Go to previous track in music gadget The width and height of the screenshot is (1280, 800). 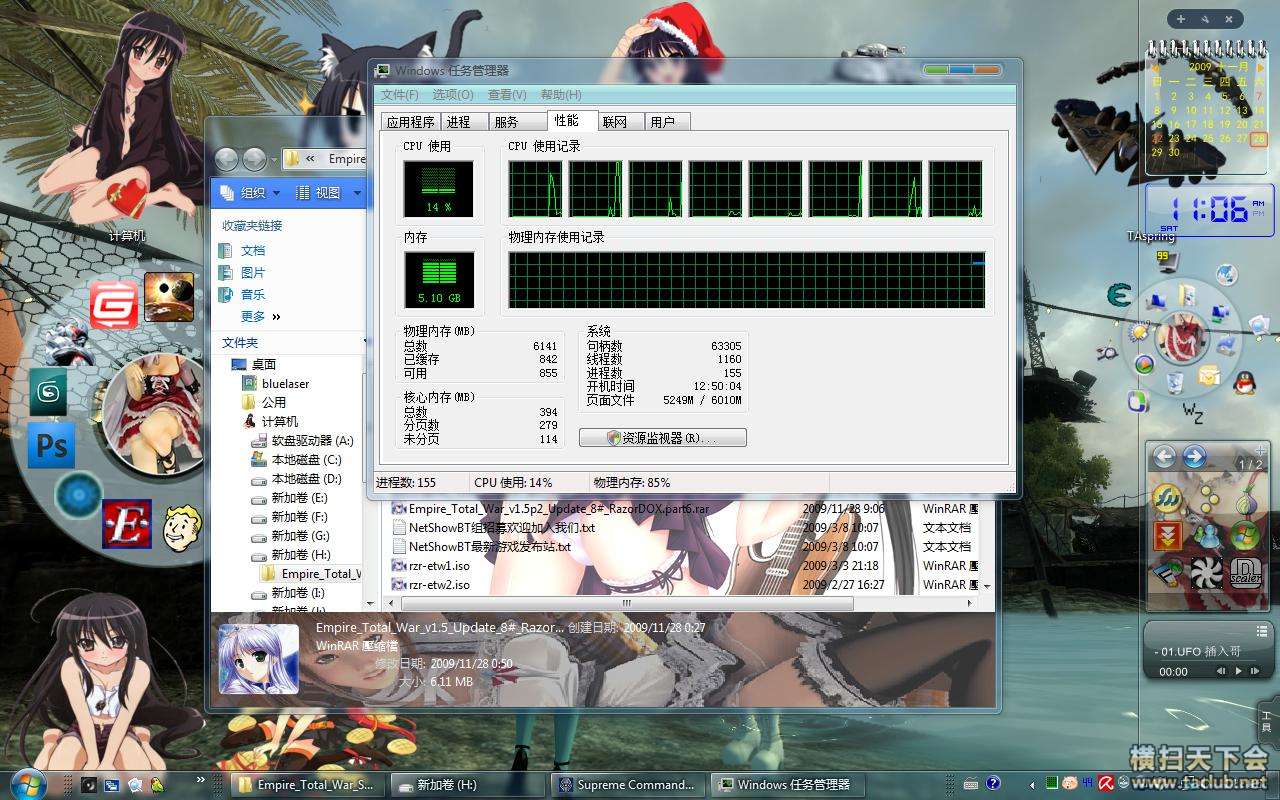(1222, 672)
